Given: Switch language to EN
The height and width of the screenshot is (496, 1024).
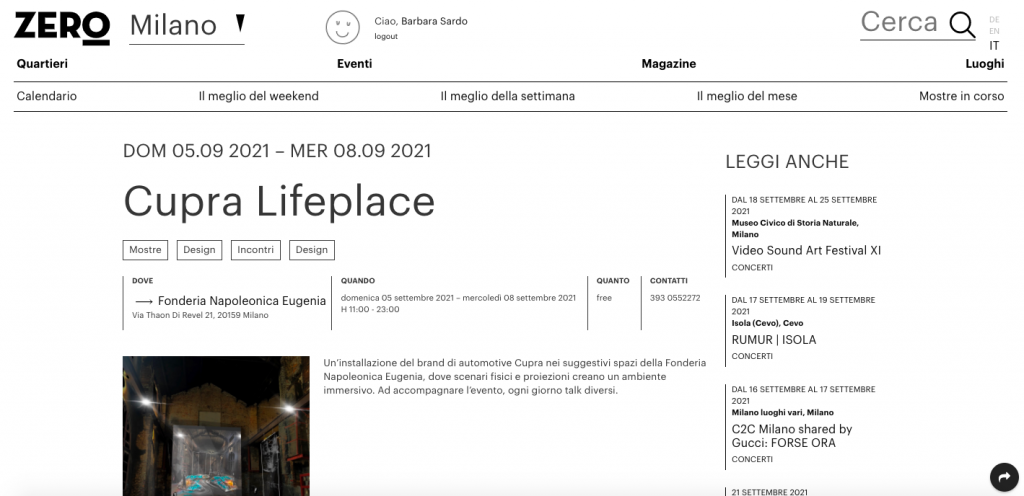Looking at the screenshot, I should click(994, 31).
